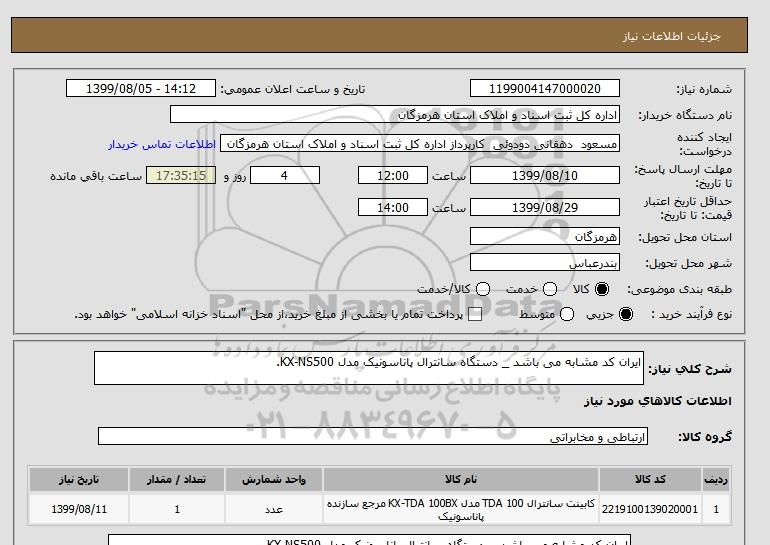Click the unit cell عدد
The height and width of the screenshot is (545, 770).
click(274, 509)
